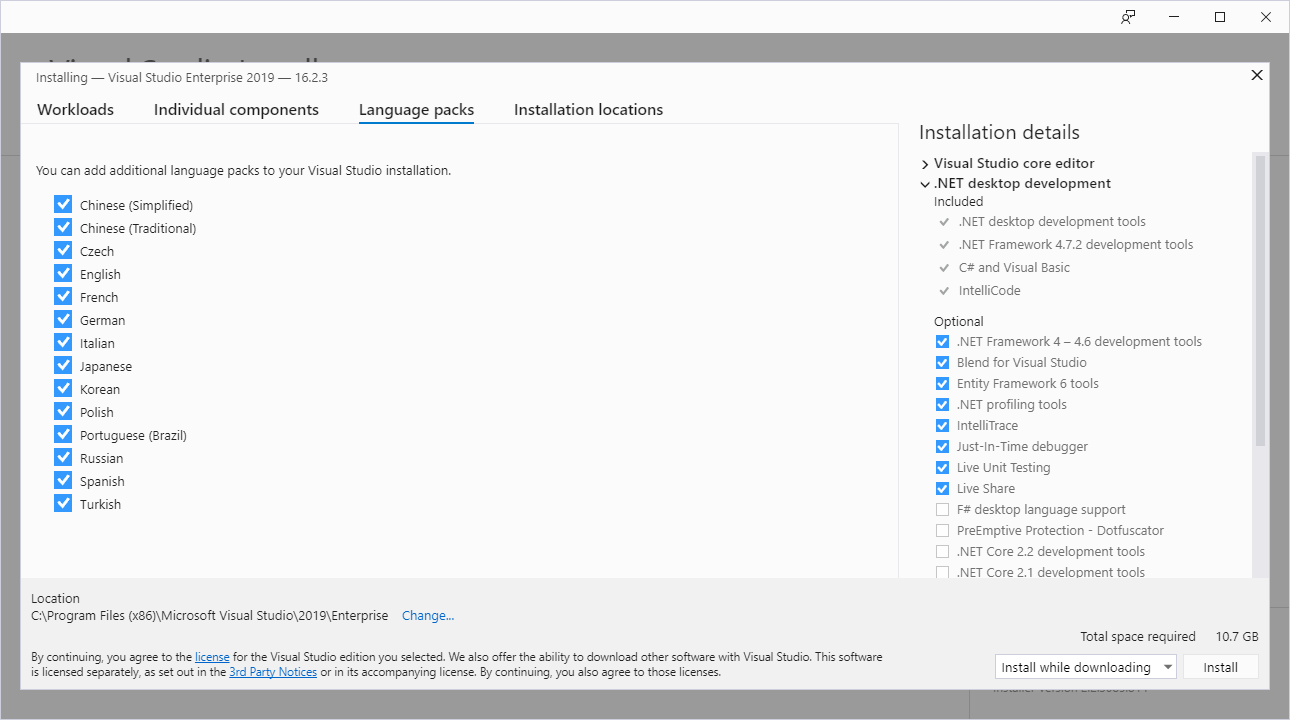
Task: Deselect the French language pack
Action: (x=63, y=297)
